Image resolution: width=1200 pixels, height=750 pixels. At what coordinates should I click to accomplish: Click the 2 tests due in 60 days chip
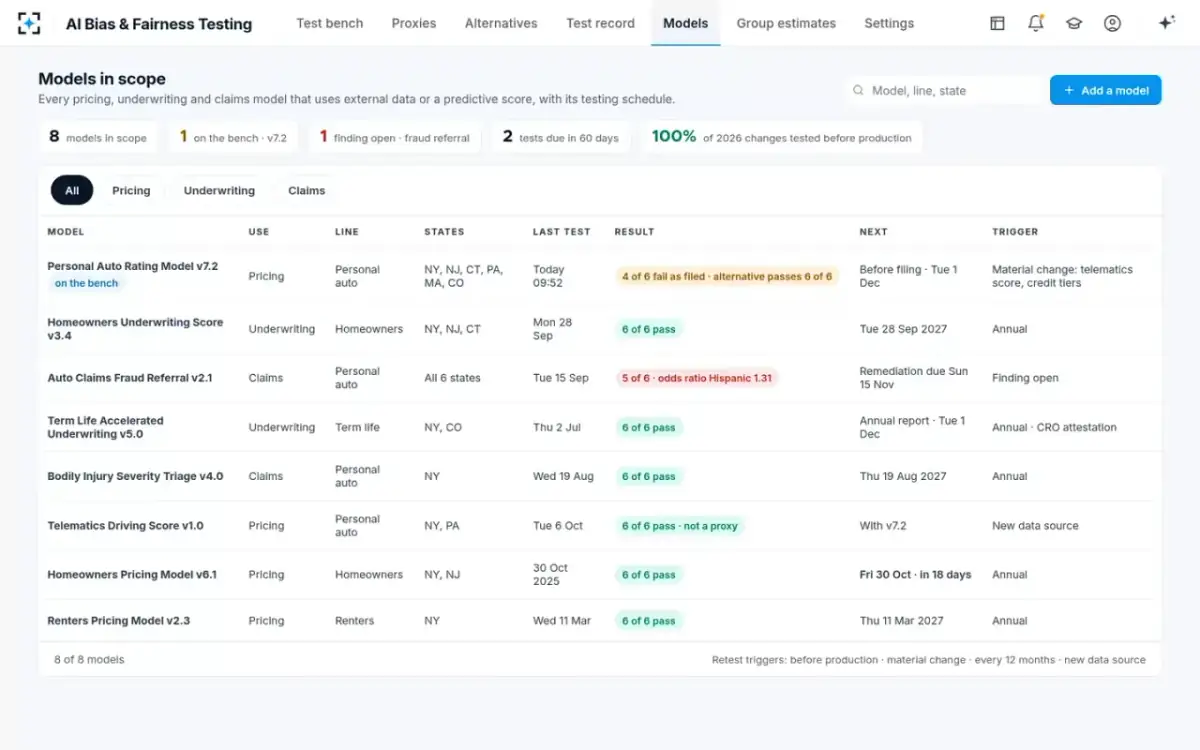tap(560, 137)
